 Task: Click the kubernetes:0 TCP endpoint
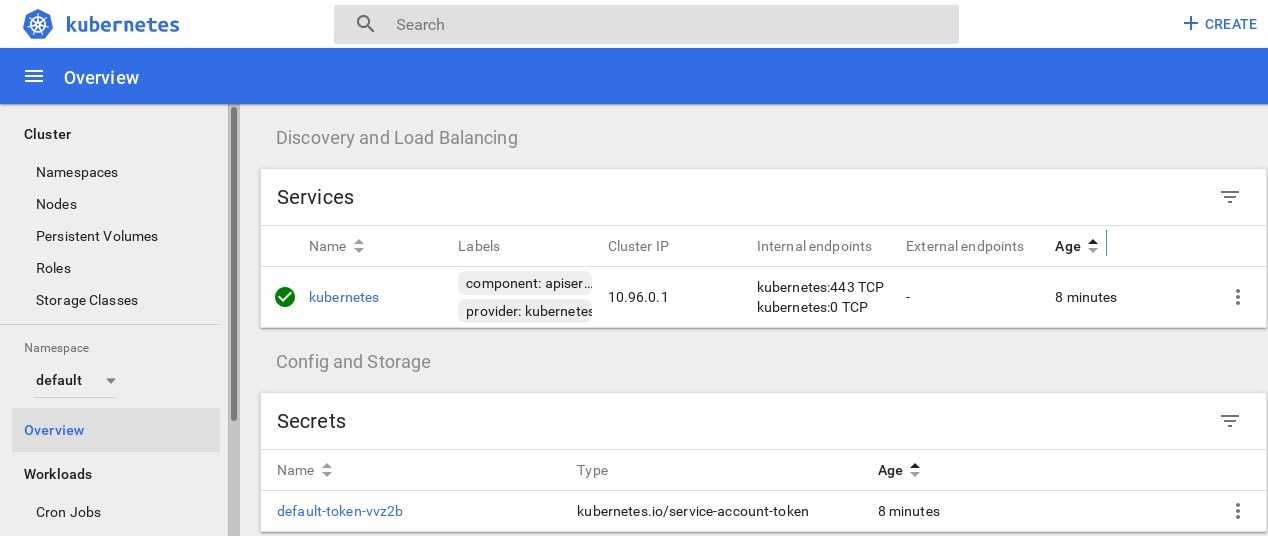(812, 307)
